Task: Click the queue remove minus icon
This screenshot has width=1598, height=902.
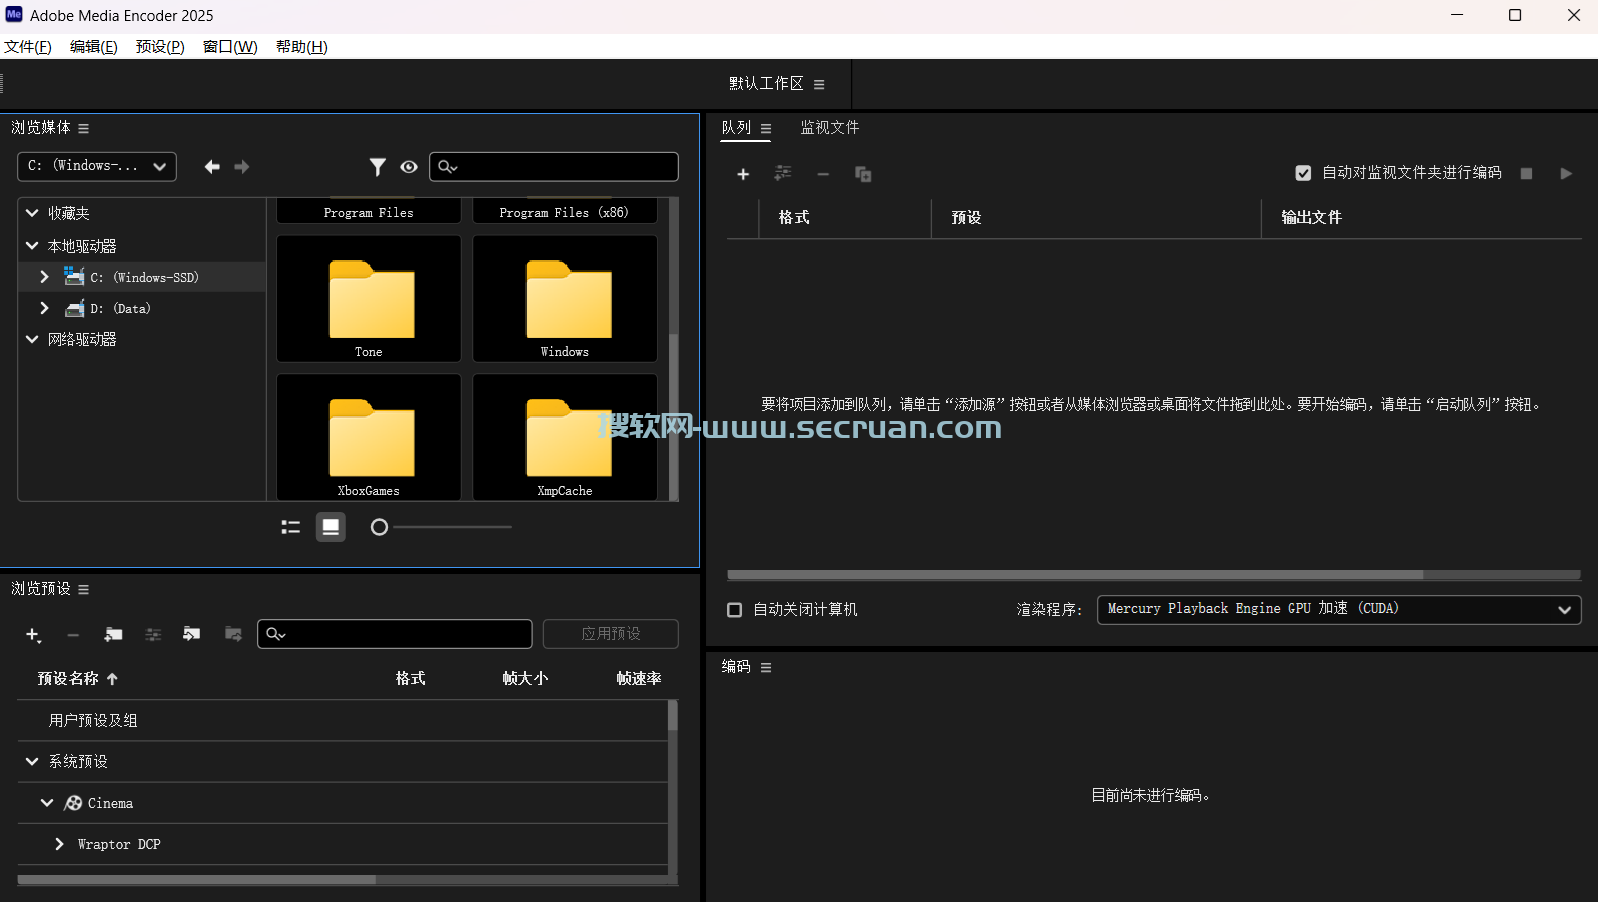Action: pyautogui.click(x=823, y=174)
